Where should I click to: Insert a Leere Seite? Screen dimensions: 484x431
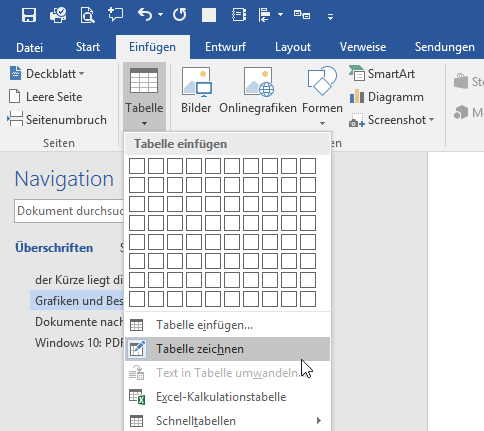click(x=46, y=97)
